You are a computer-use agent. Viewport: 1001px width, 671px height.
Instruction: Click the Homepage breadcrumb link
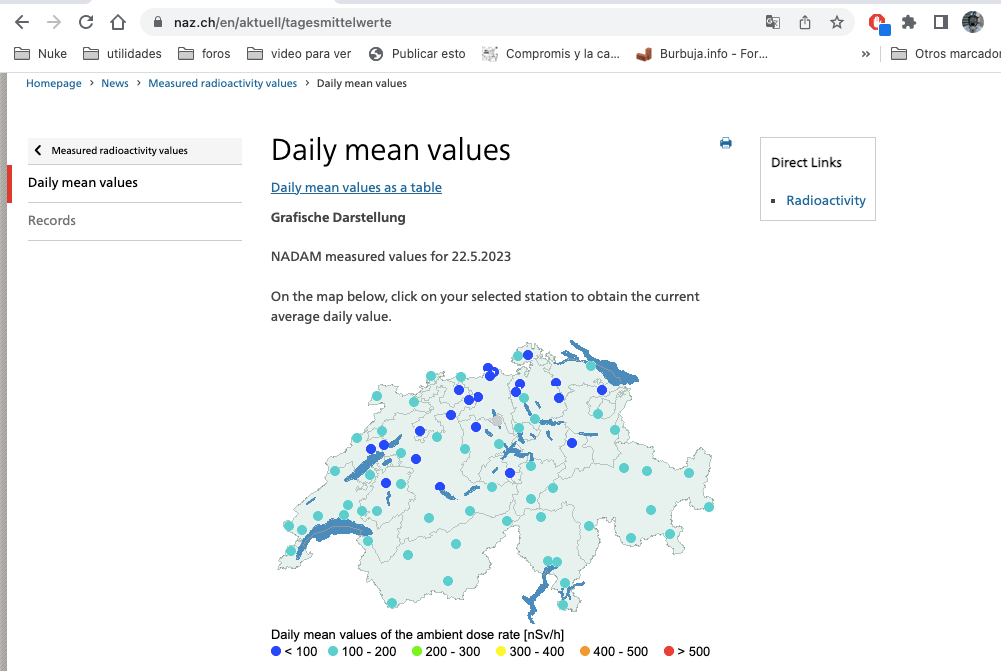tap(54, 84)
